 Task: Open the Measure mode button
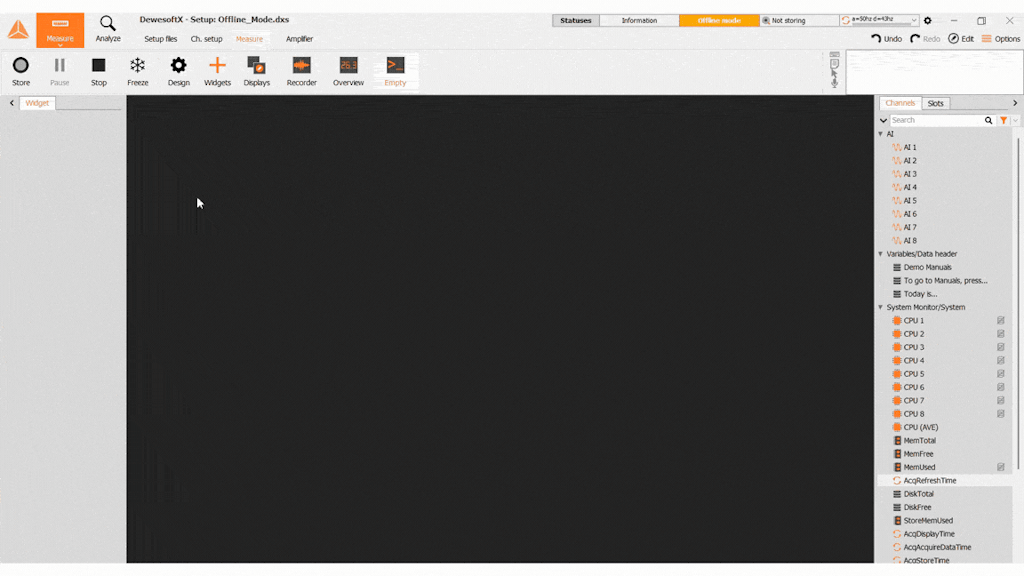(59, 30)
